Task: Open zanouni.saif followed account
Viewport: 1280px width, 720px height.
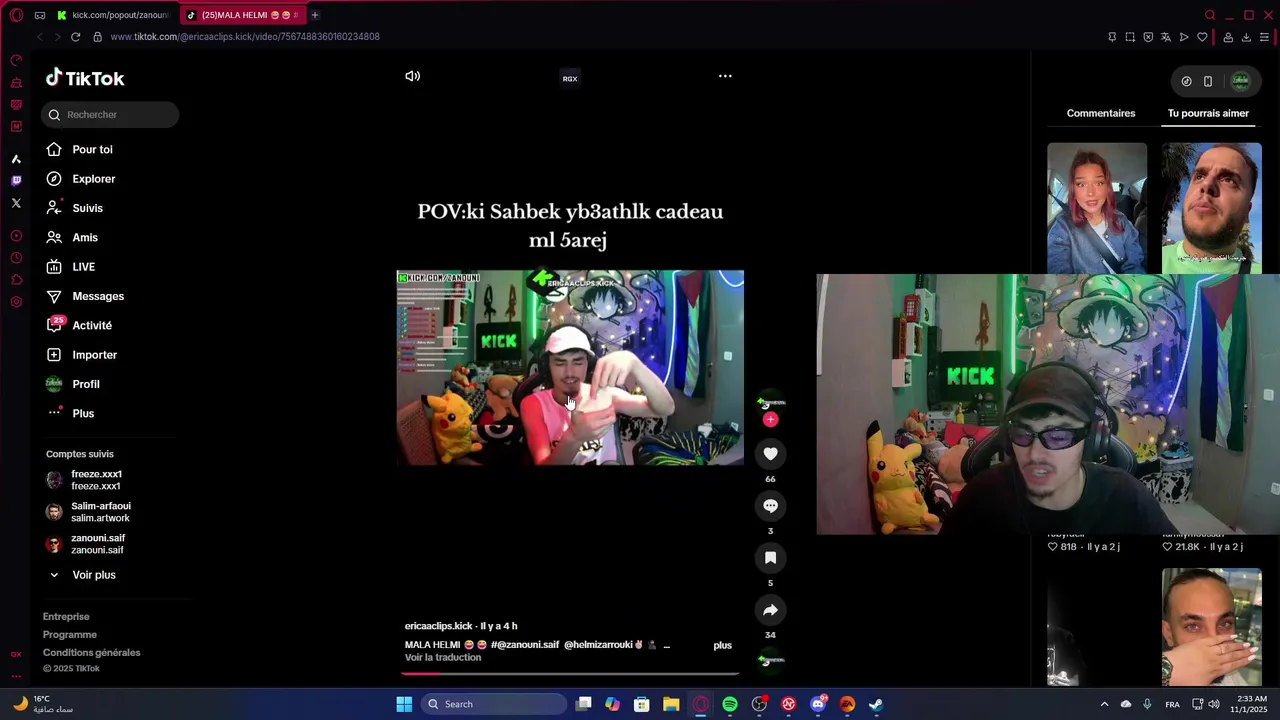Action: click(x=85, y=544)
